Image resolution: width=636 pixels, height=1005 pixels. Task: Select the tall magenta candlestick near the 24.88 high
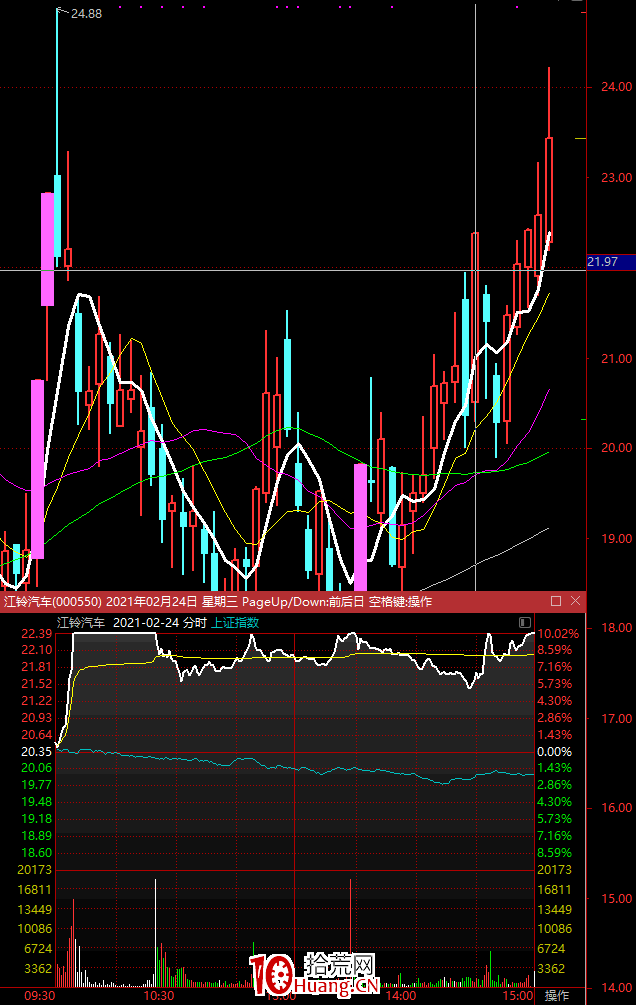[x=46, y=249]
